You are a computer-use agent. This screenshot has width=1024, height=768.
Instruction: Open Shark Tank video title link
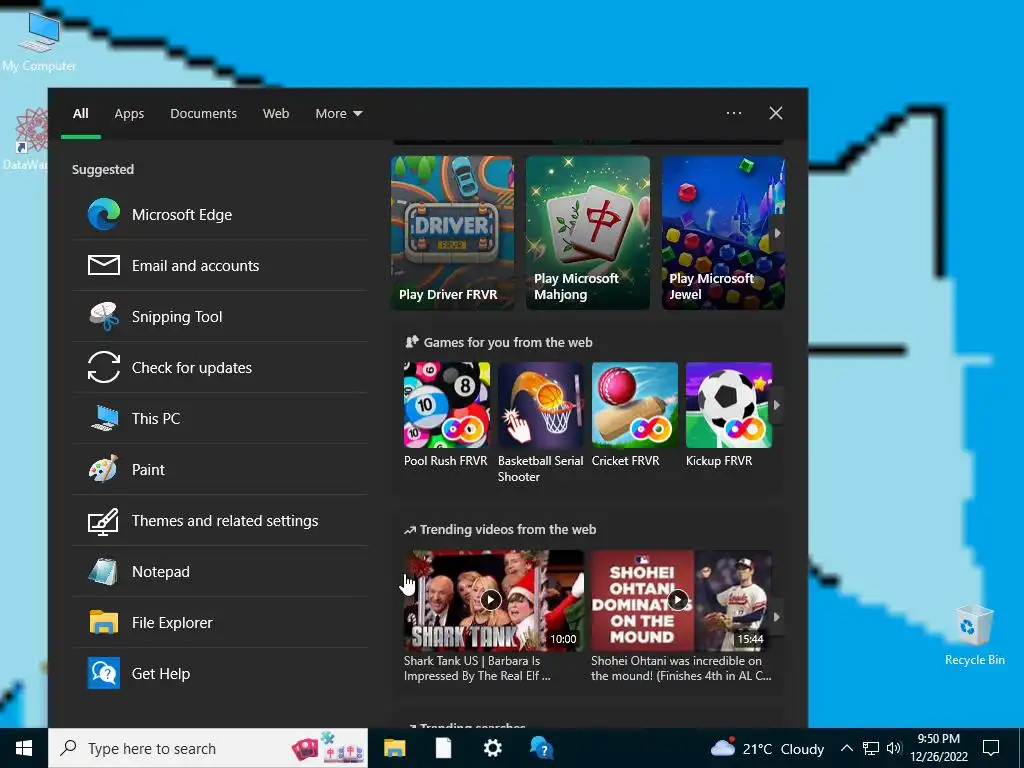[x=477, y=668]
